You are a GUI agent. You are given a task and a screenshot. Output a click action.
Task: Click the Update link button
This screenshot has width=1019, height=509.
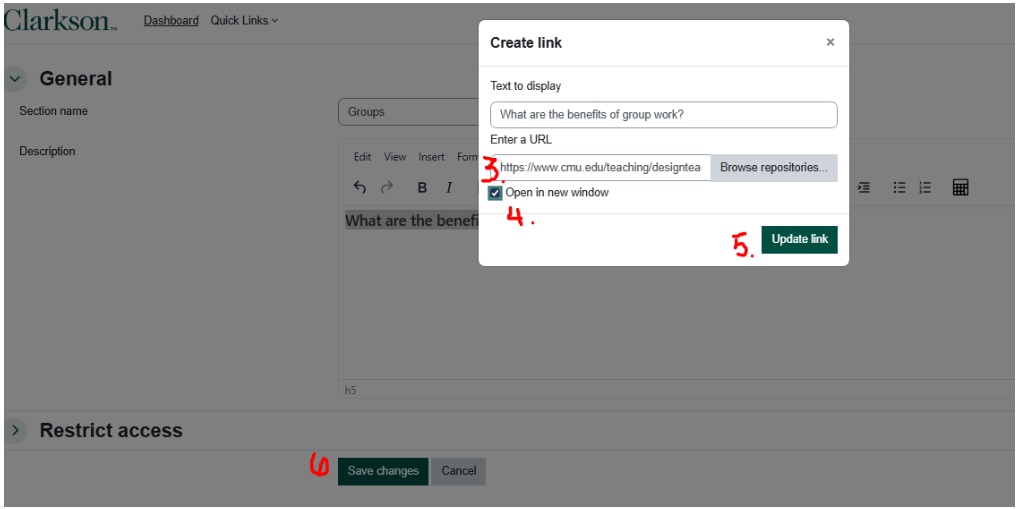coord(799,239)
